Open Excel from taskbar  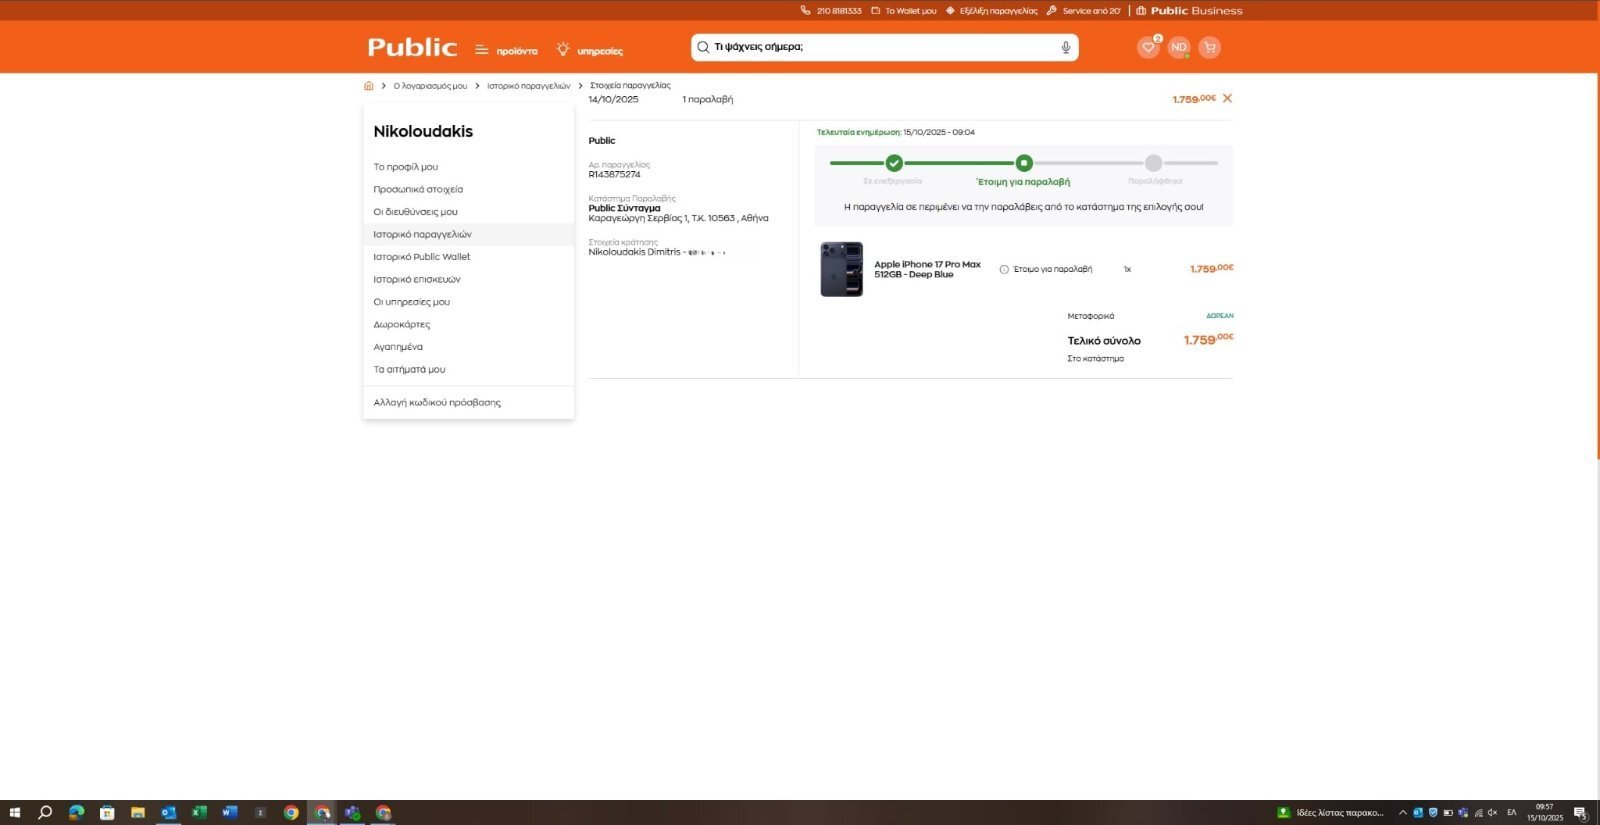(199, 813)
